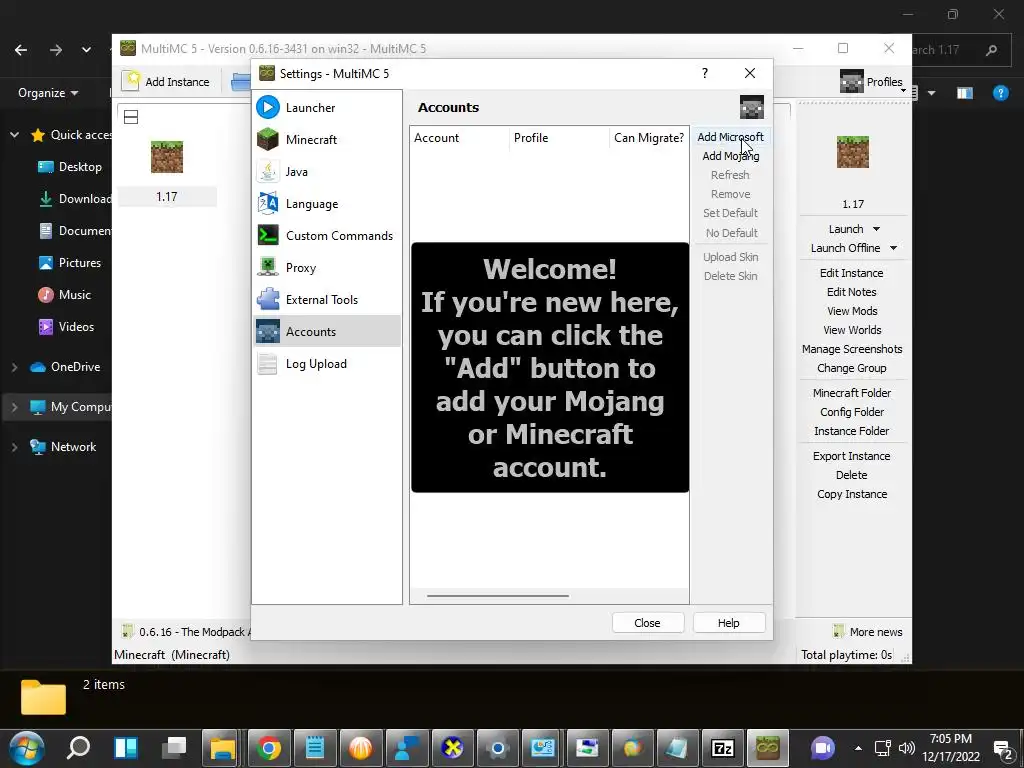Viewport: 1024px width, 768px height.
Task: Open the Launch dropdown arrow
Action: click(876, 229)
